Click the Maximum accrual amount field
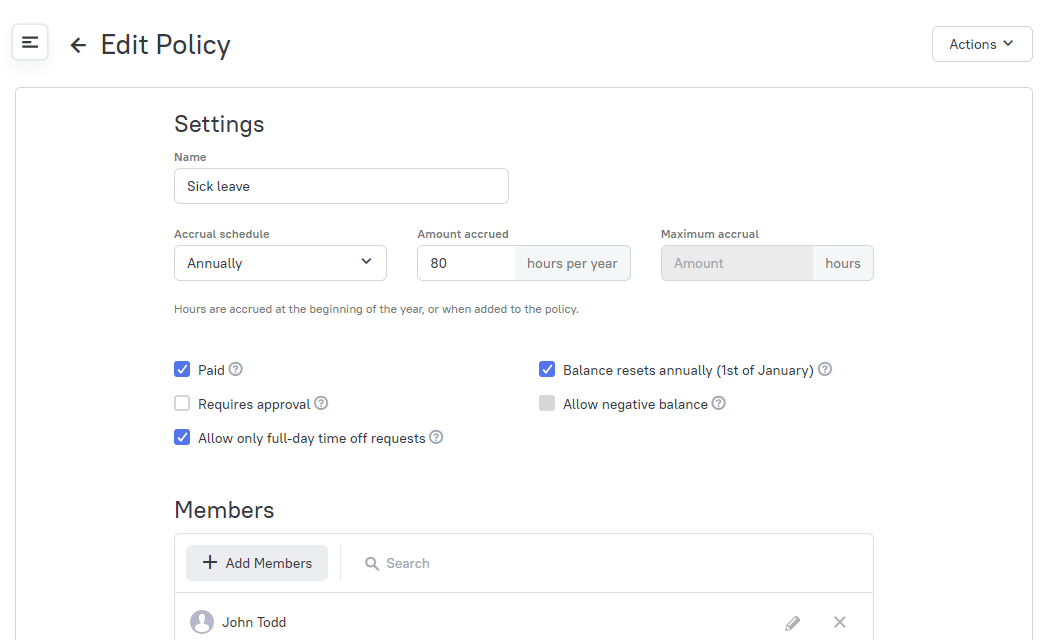 (737, 263)
